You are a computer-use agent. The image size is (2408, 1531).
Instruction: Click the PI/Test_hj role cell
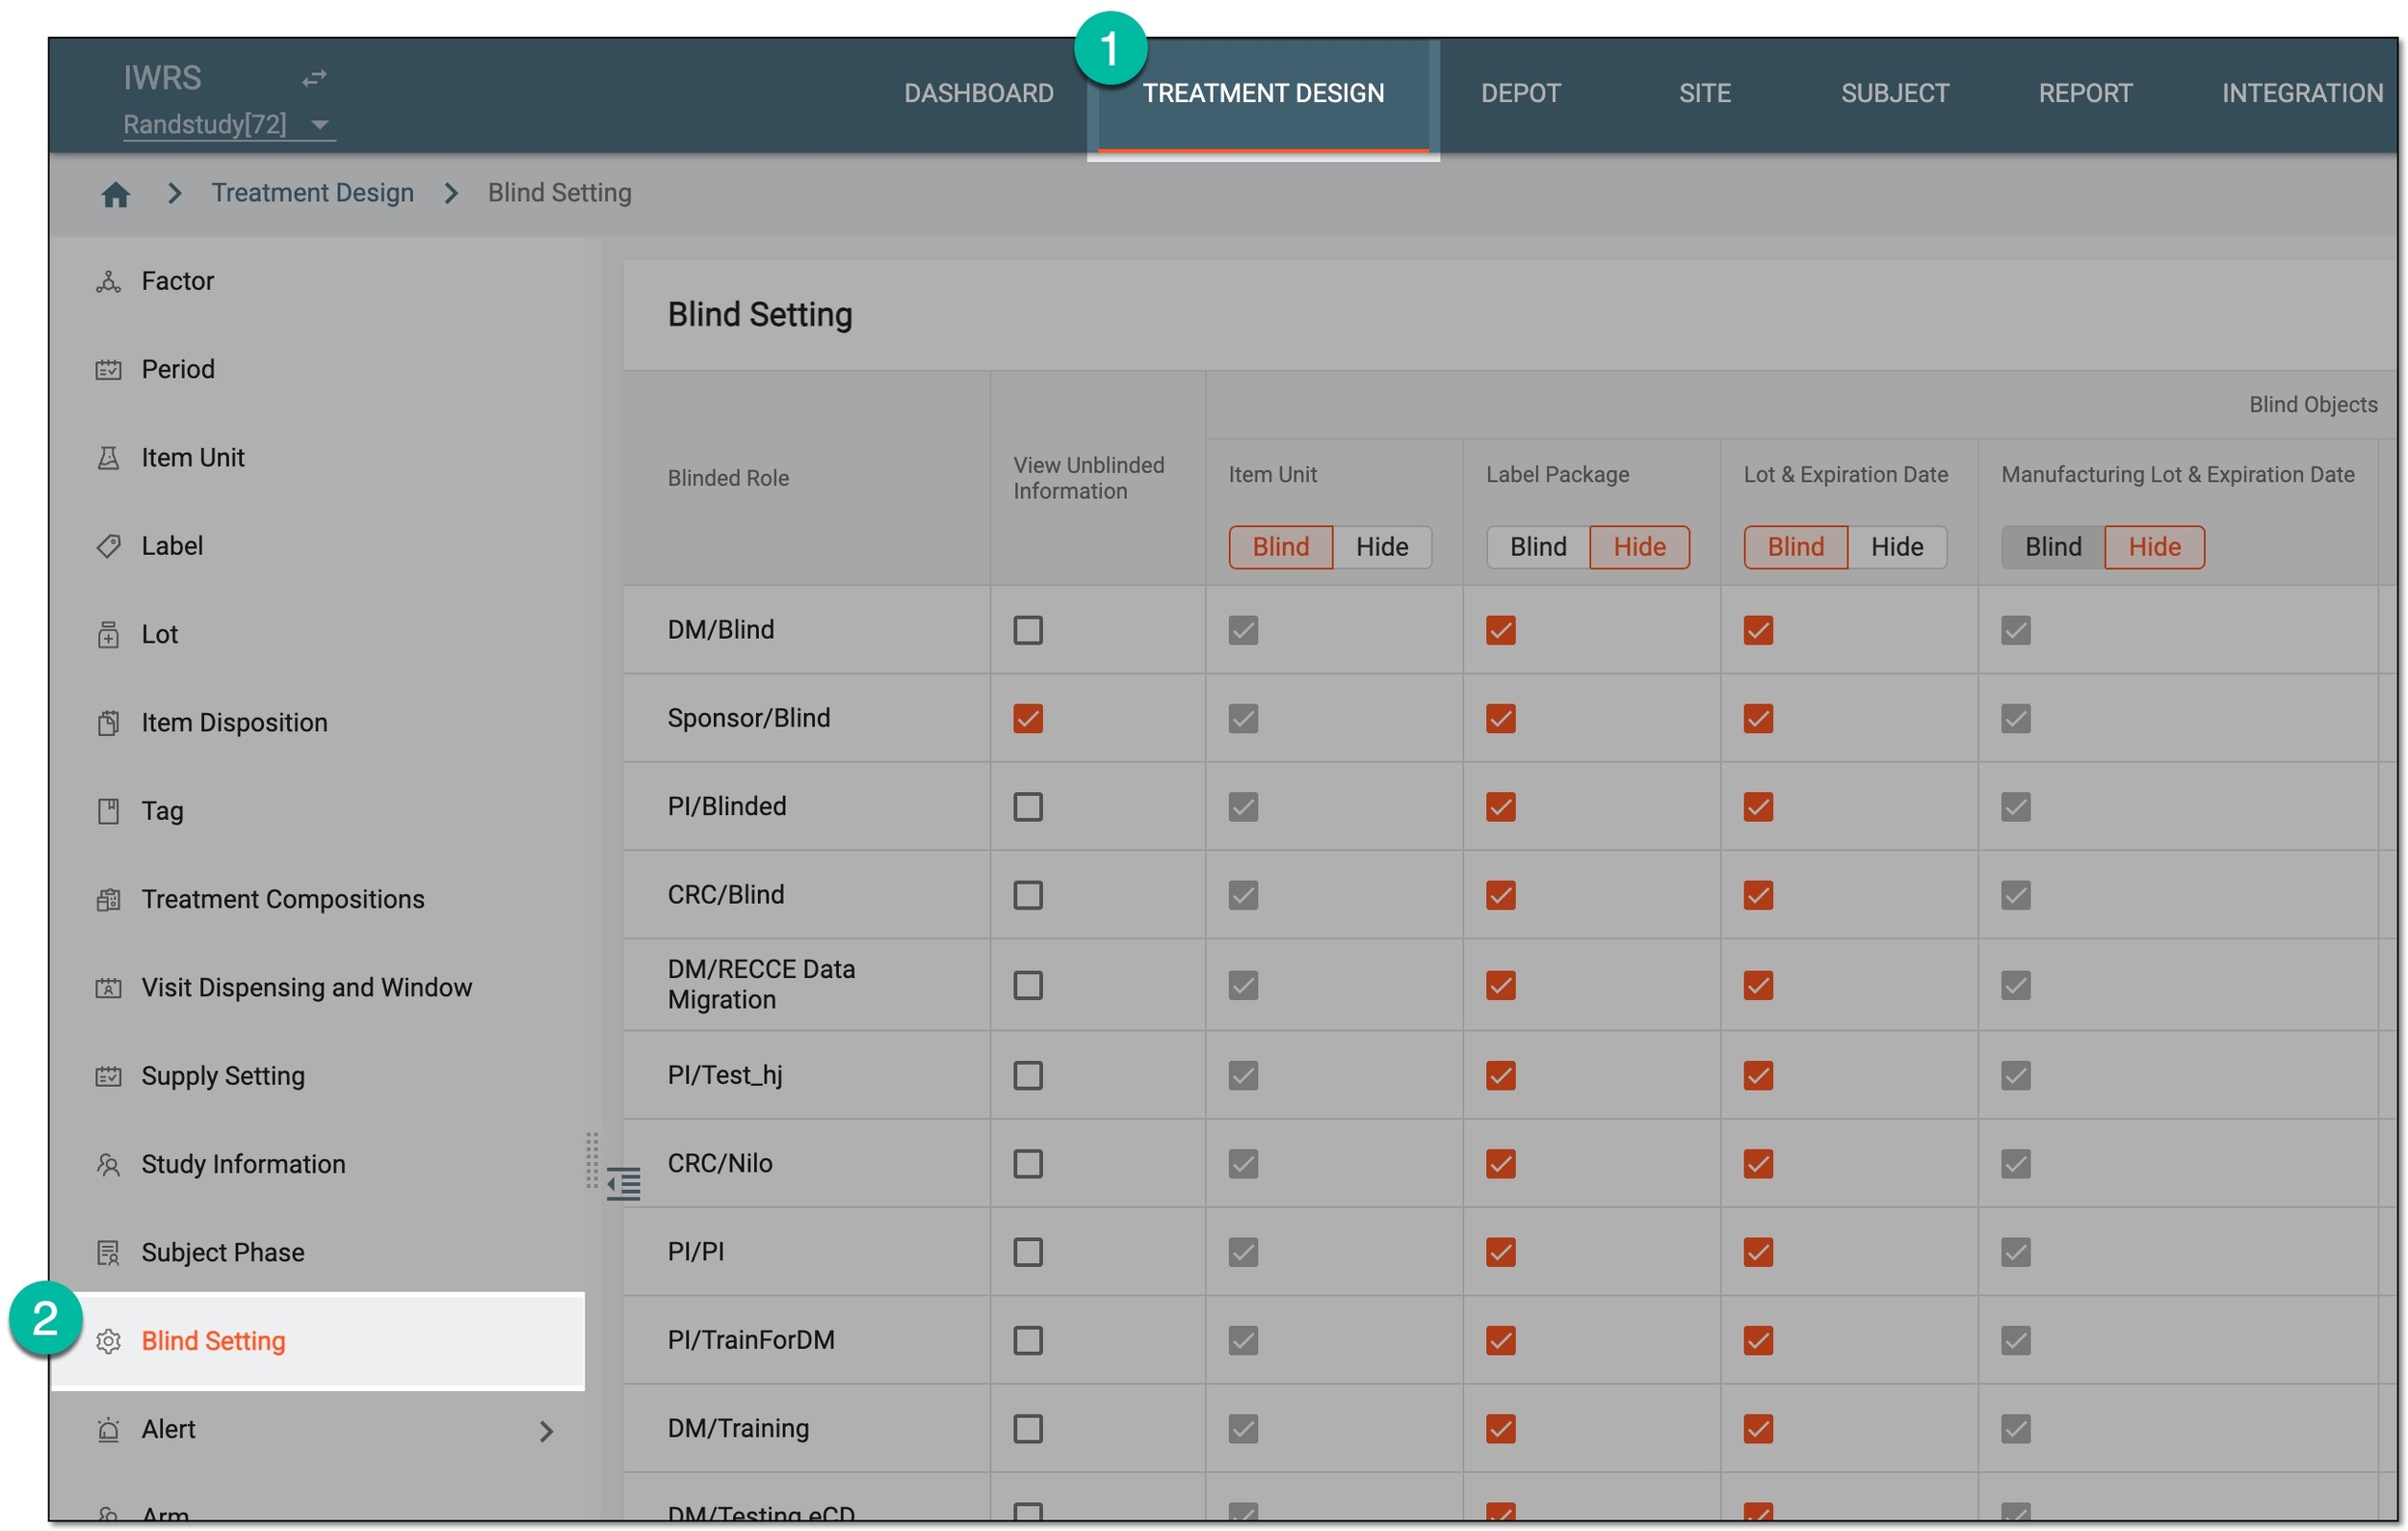point(807,1075)
